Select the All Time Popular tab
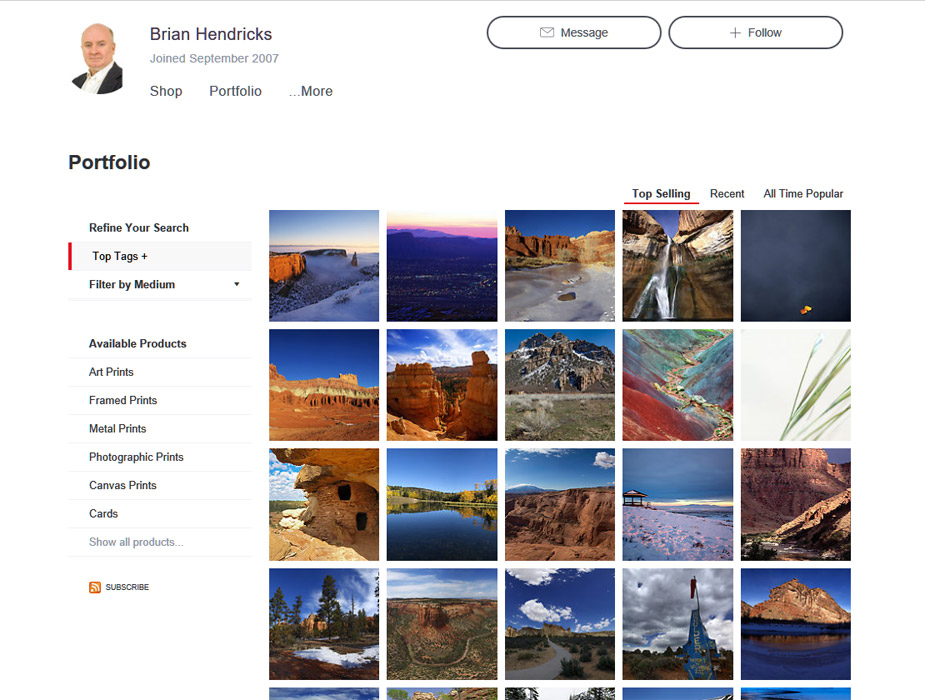 [803, 194]
